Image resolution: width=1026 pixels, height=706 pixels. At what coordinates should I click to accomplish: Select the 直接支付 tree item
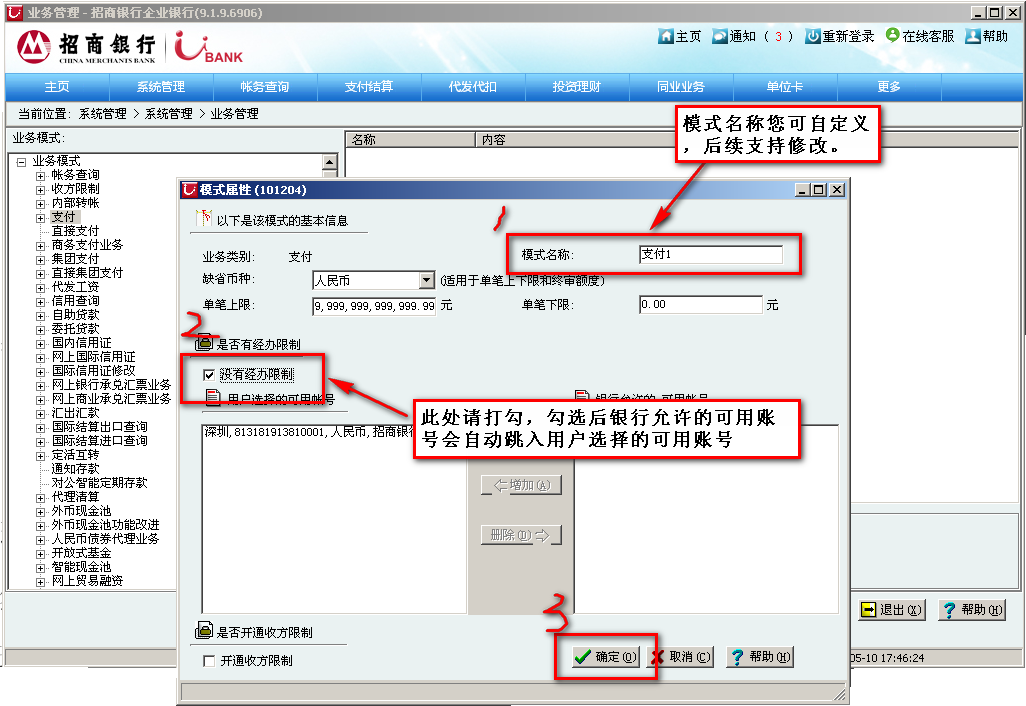pyautogui.click(x=75, y=231)
